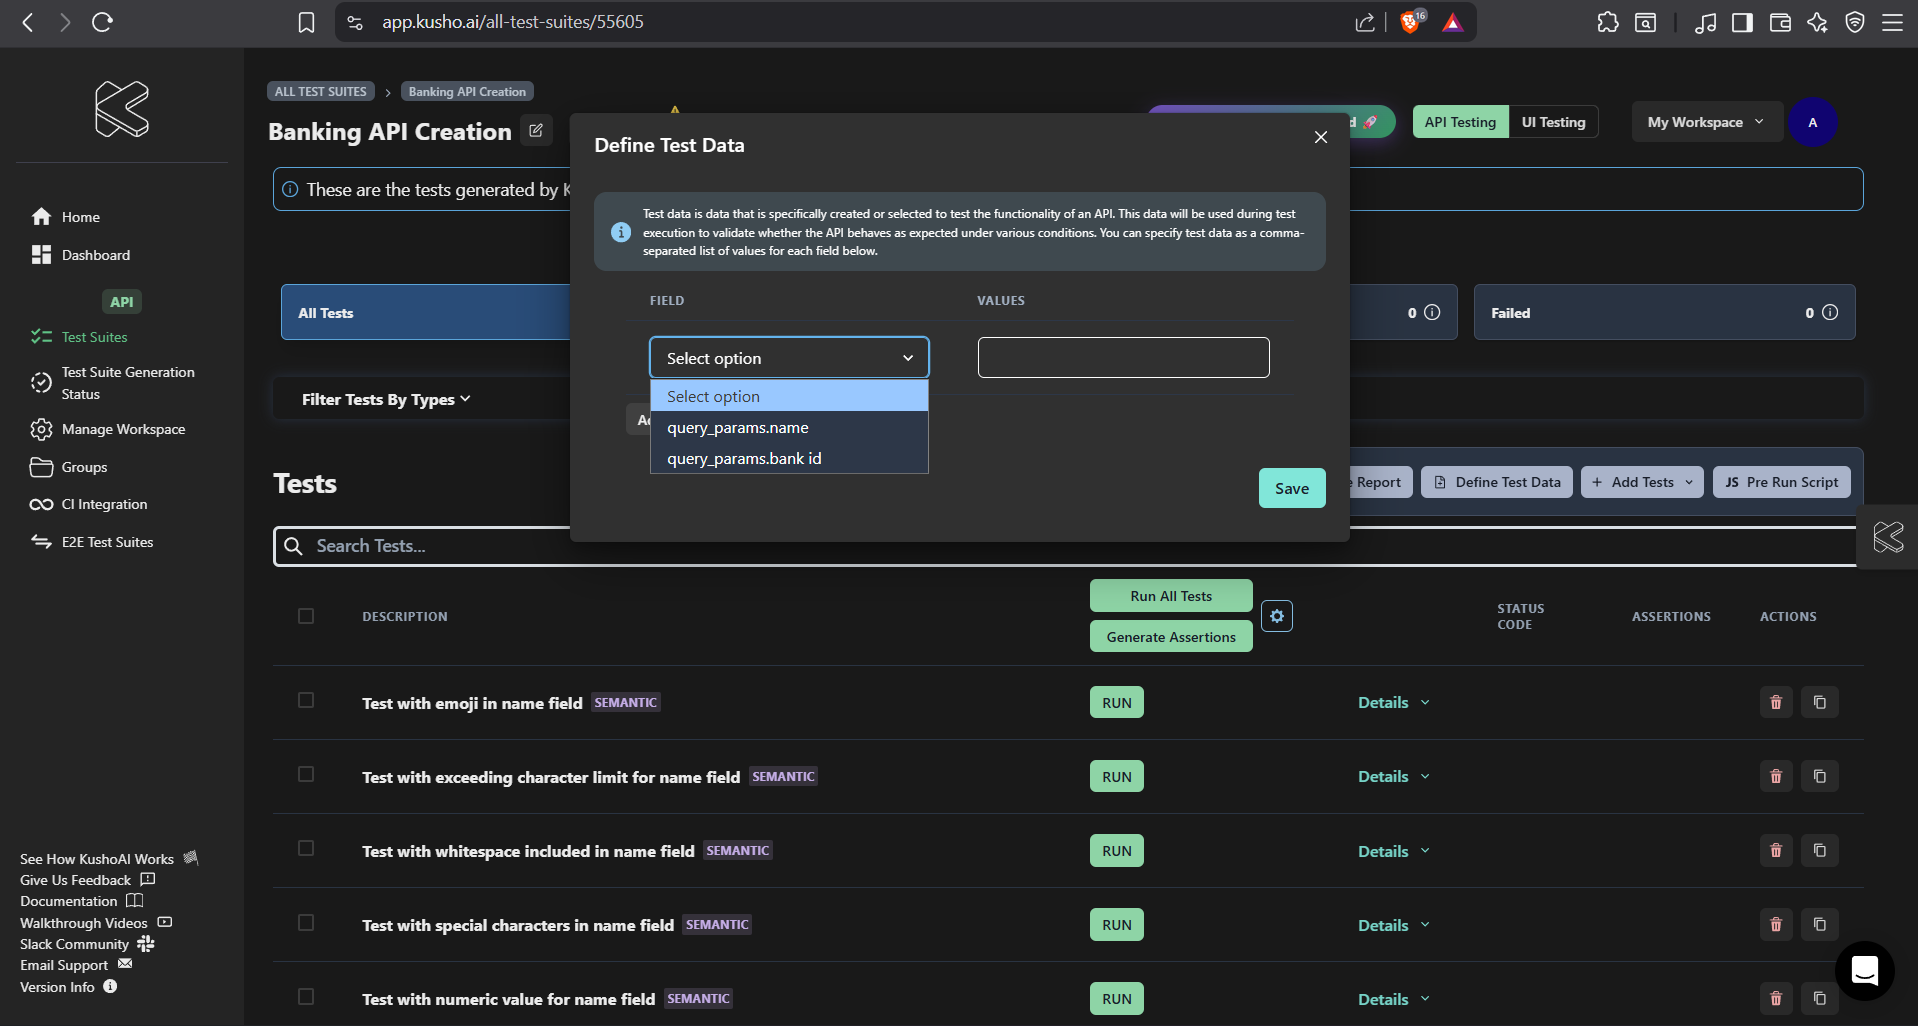The height and width of the screenshot is (1026, 1918).
Task: Choose query_params.name option
Action: tap(789, 427)
